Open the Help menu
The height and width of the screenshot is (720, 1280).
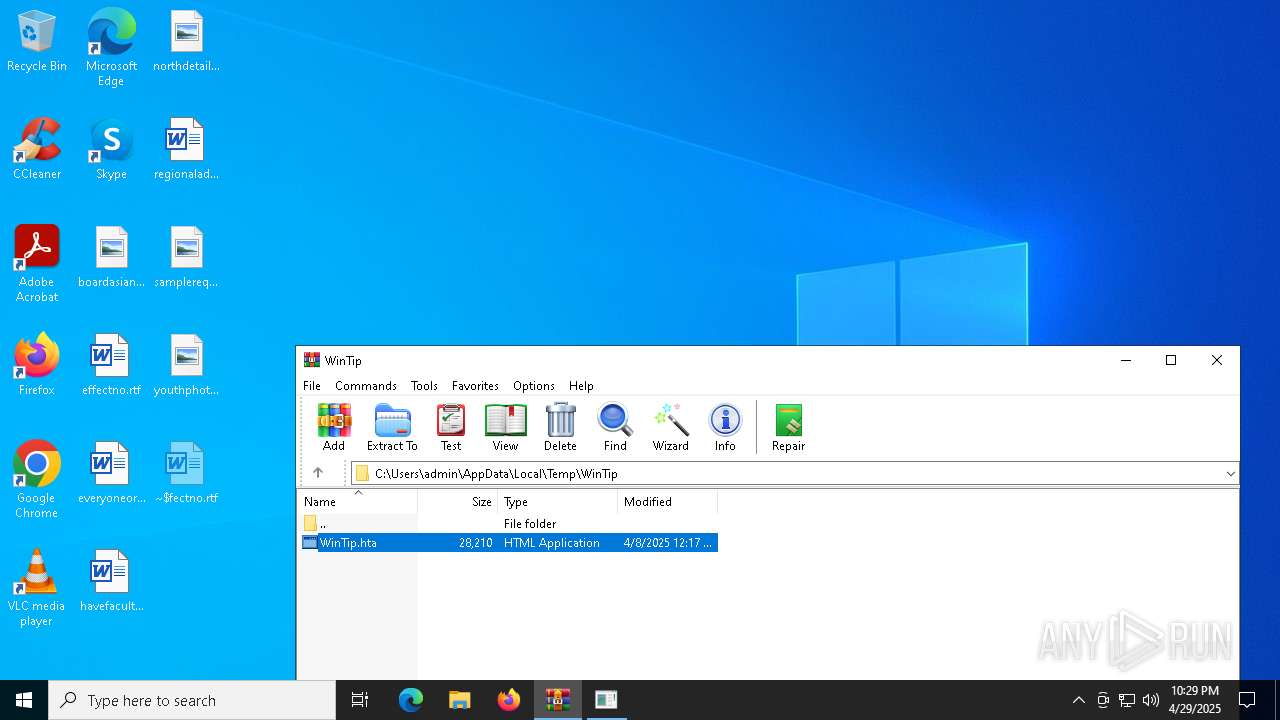point(581,385)
